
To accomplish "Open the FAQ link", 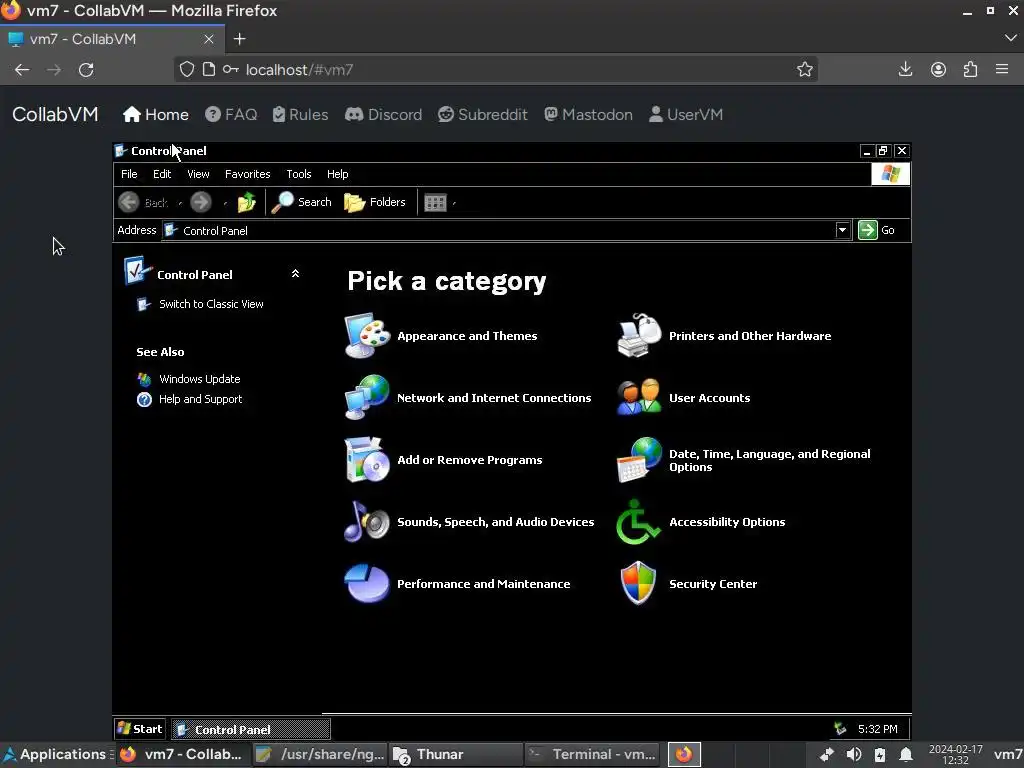I will point(231,114).
